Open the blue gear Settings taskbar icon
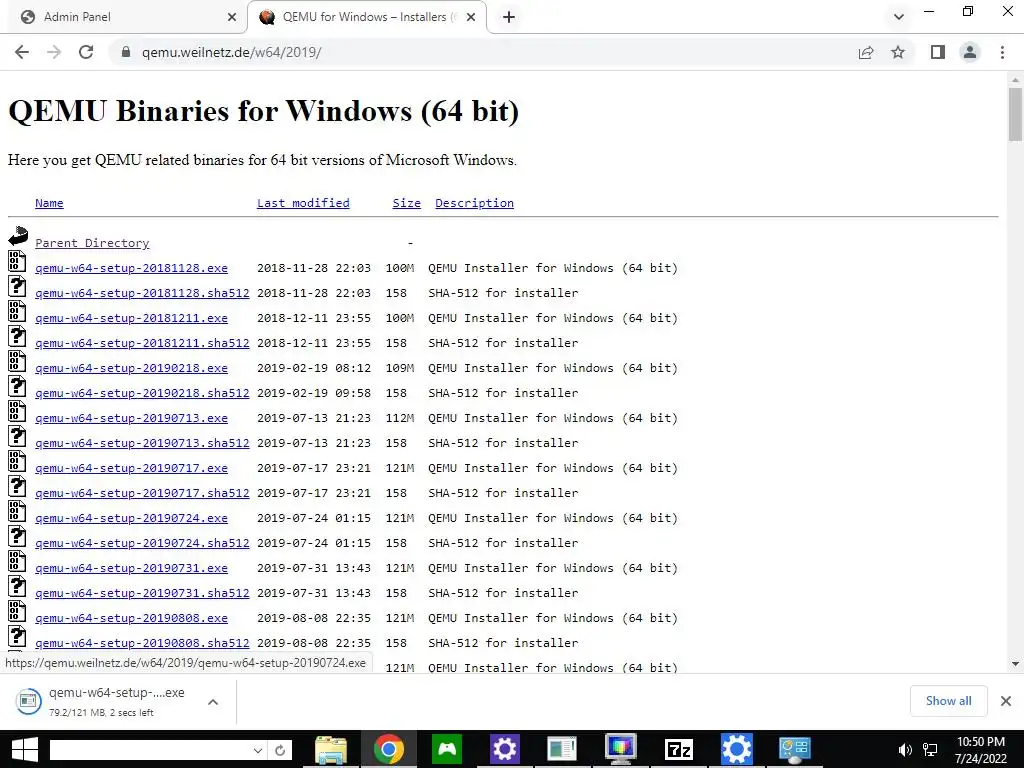Viewport: 1024px width, 768px height. pyautogui.click(x=736, y=749)
